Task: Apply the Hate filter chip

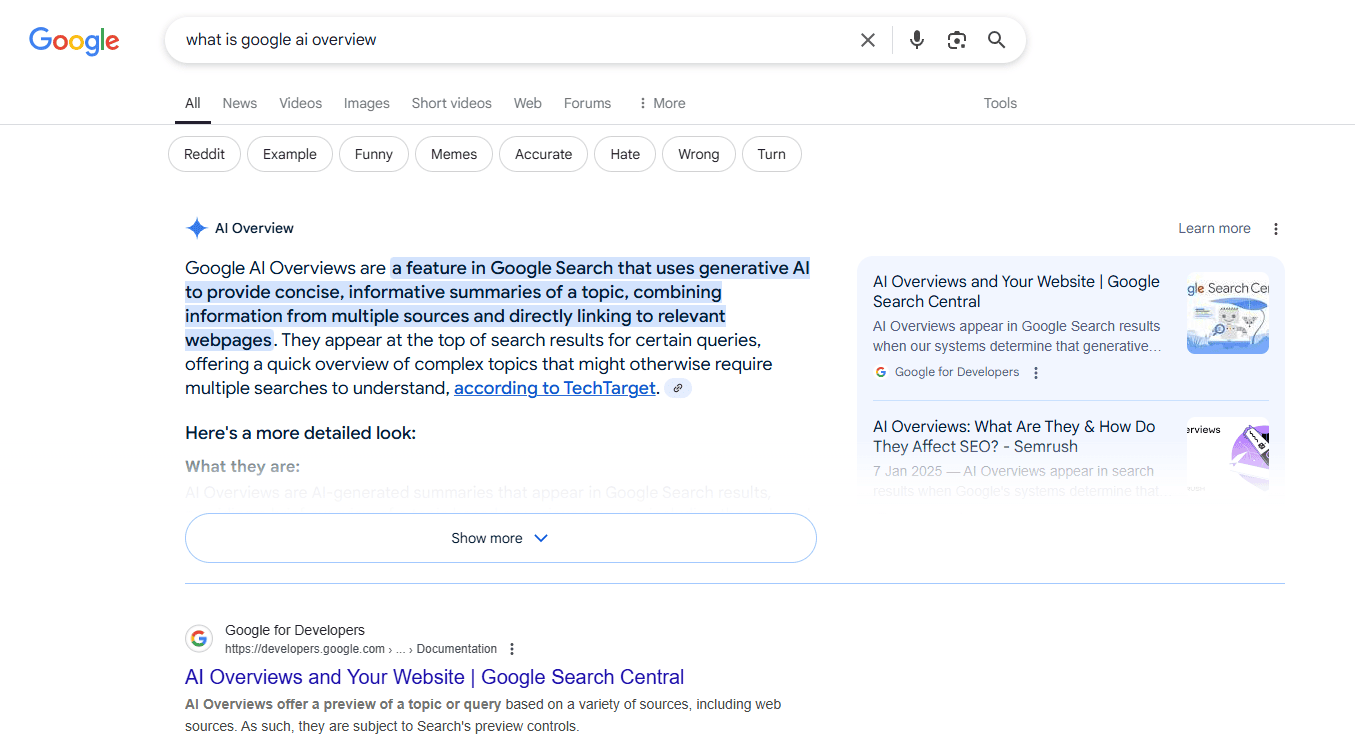Action: [x=625, y=154]
